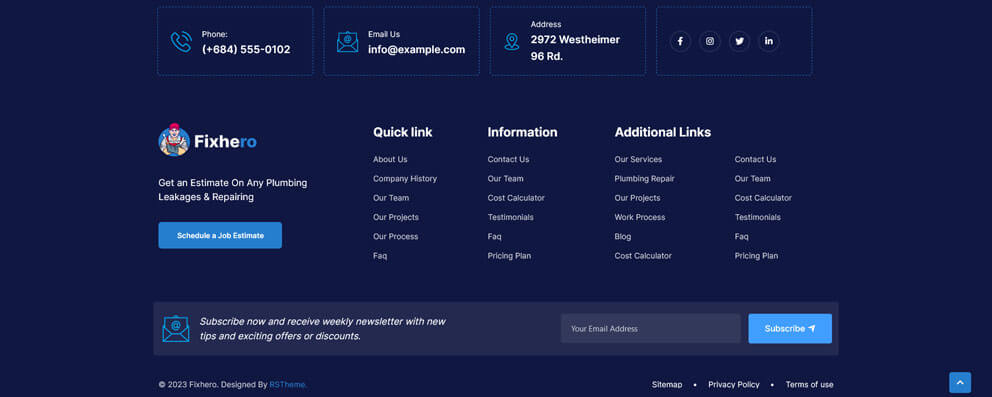Screen dimensions: 992x397
Task: Open Our Projects under Quick link
Action: coord(396,217)
